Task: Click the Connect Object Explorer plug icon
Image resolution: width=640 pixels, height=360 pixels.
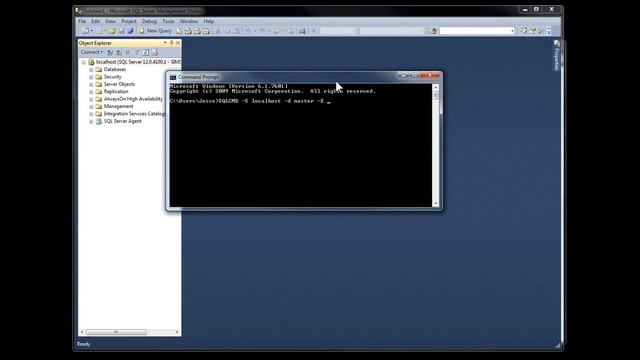Action: [x=109, y=52]
